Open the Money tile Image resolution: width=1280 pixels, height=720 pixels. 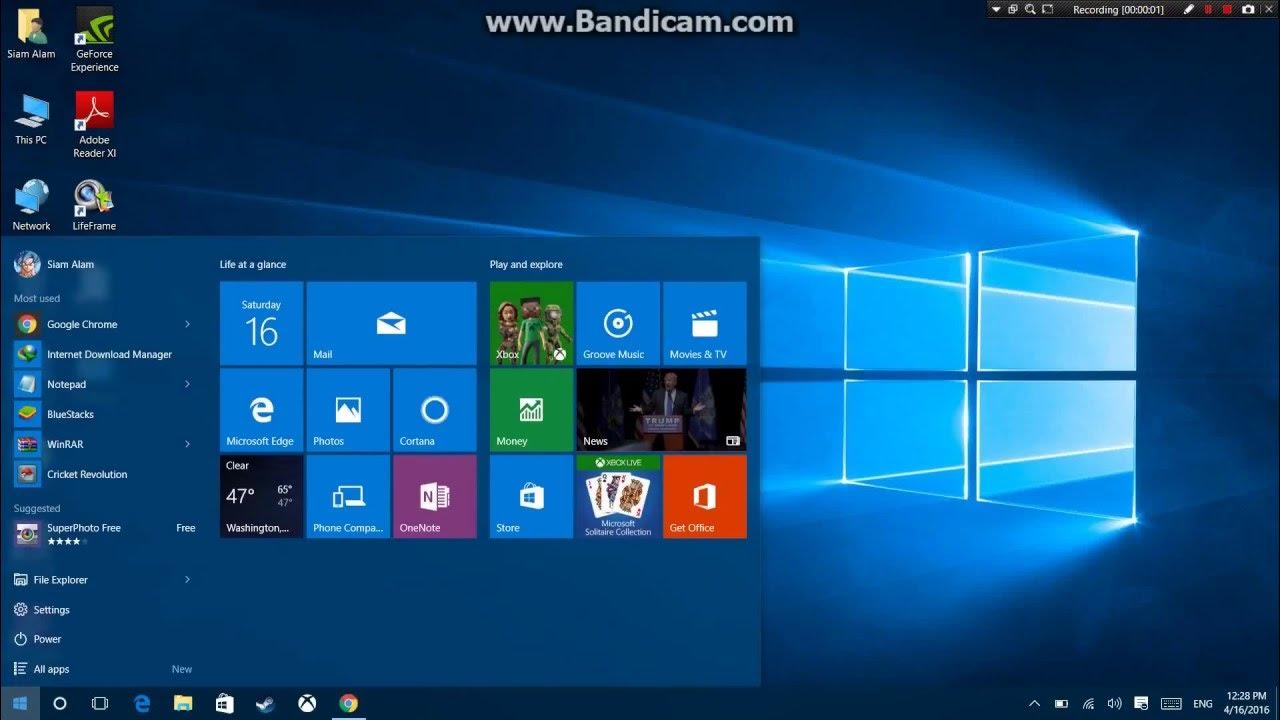pyautogui.click(x=531, y=410)
